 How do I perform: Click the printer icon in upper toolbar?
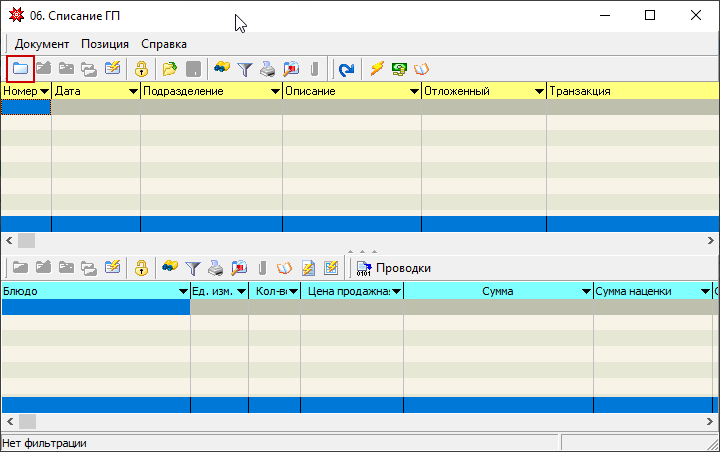268,69
